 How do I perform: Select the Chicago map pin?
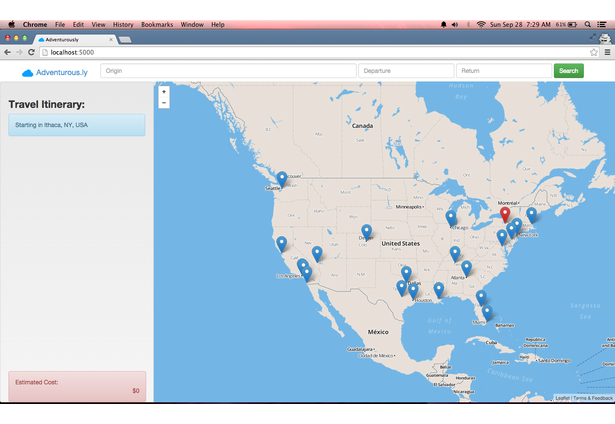[x=451, y=219]
